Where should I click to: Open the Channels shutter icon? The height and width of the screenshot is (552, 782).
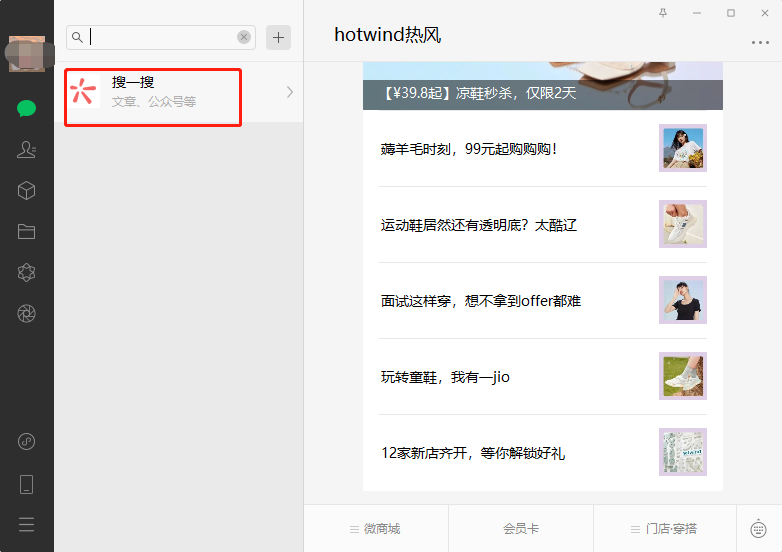pyautogui.click(x=26, y=313)
